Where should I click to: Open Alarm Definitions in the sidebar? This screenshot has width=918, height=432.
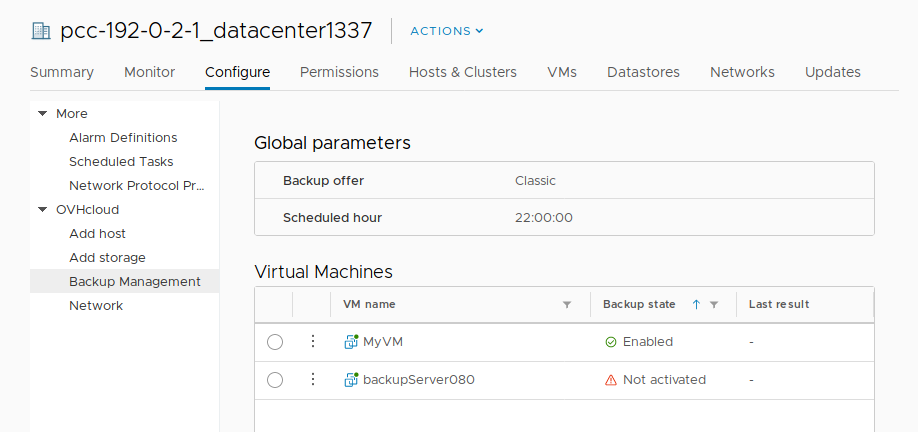(x=123, y=138)
